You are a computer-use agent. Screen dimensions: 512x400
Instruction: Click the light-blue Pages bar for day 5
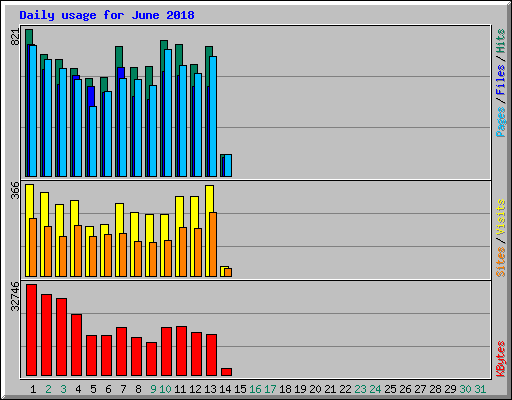click(93, 141)
